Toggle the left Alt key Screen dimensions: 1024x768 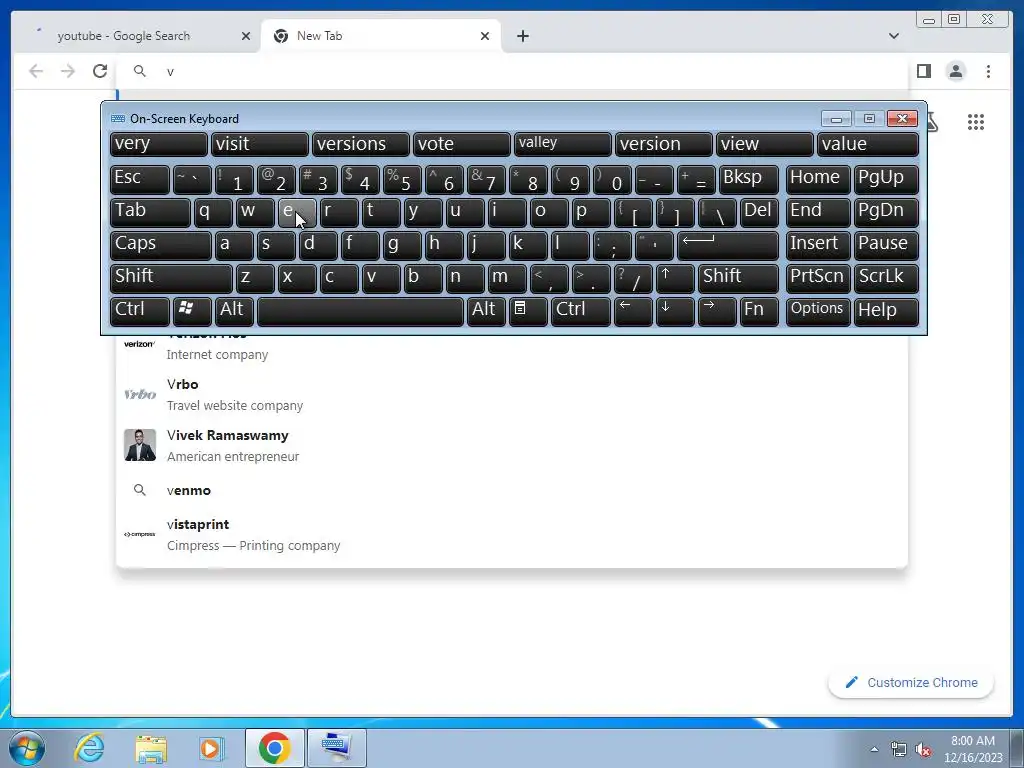234,312
